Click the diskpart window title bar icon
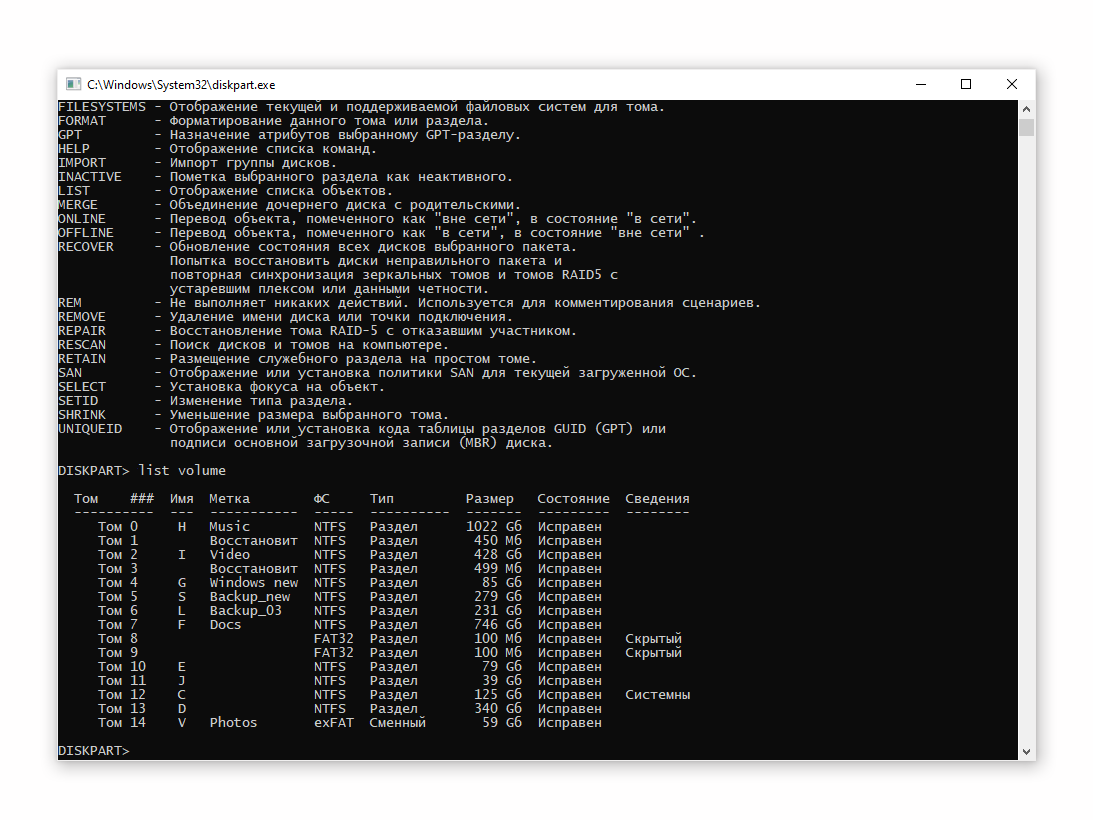The height and width of the screenshot is (820, 1093). click(x=73, y=84)
